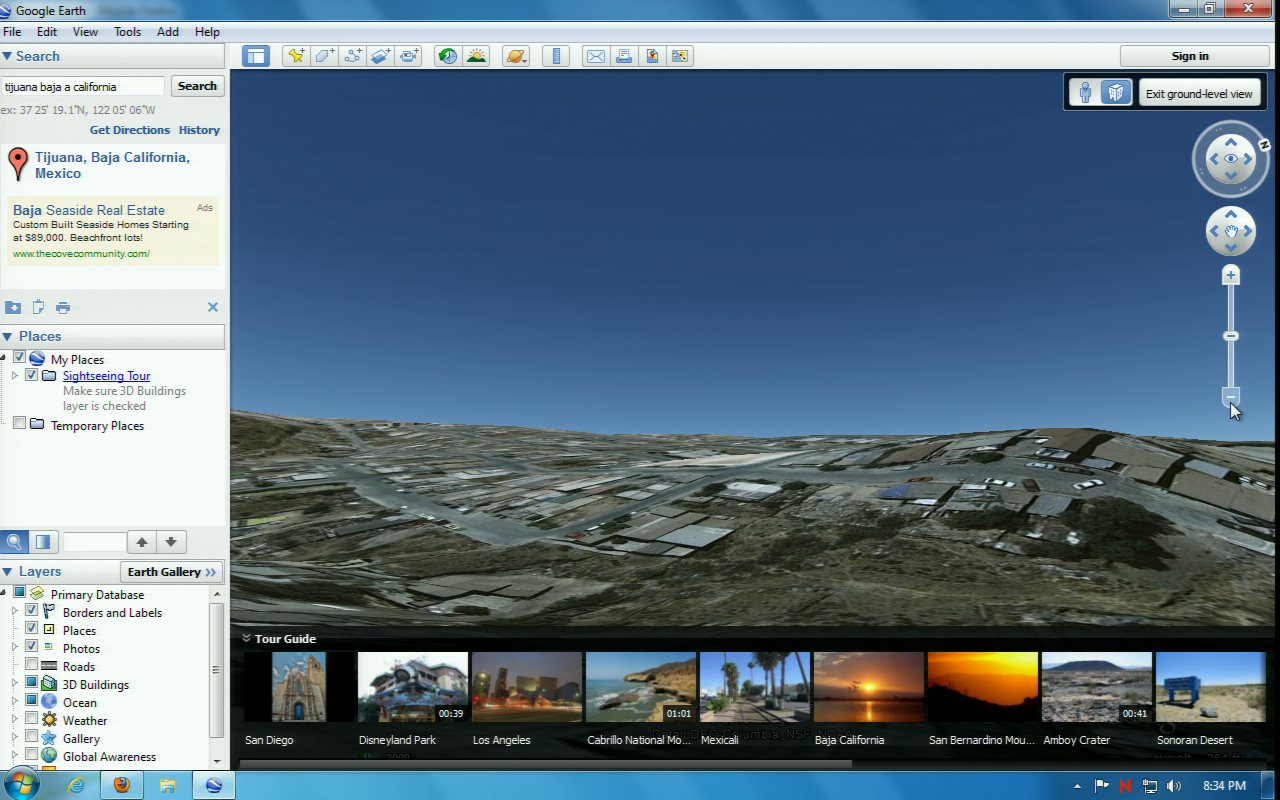
Task: Open the ruler measurement tool
Action: click(556, 56)
